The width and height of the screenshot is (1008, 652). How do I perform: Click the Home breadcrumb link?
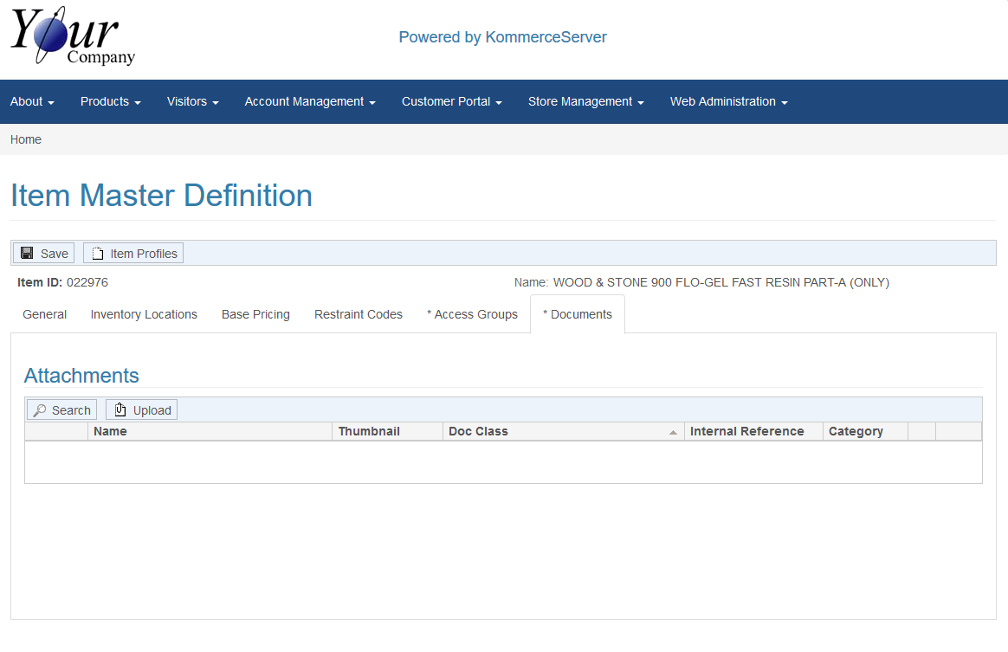coord(26,140)
